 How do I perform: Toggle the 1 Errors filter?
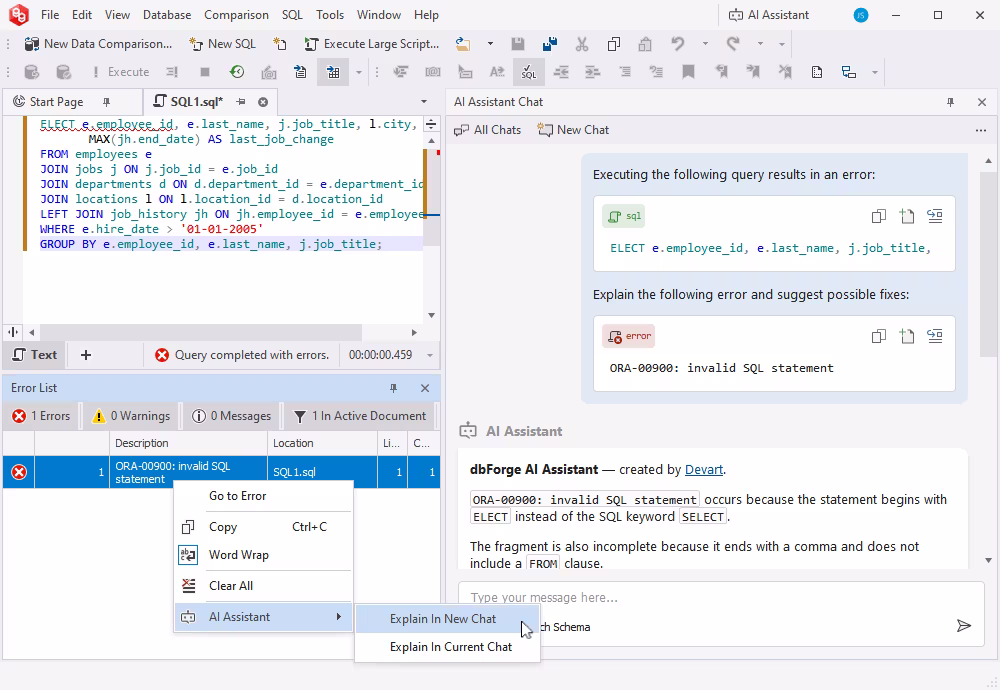(41, 416)
